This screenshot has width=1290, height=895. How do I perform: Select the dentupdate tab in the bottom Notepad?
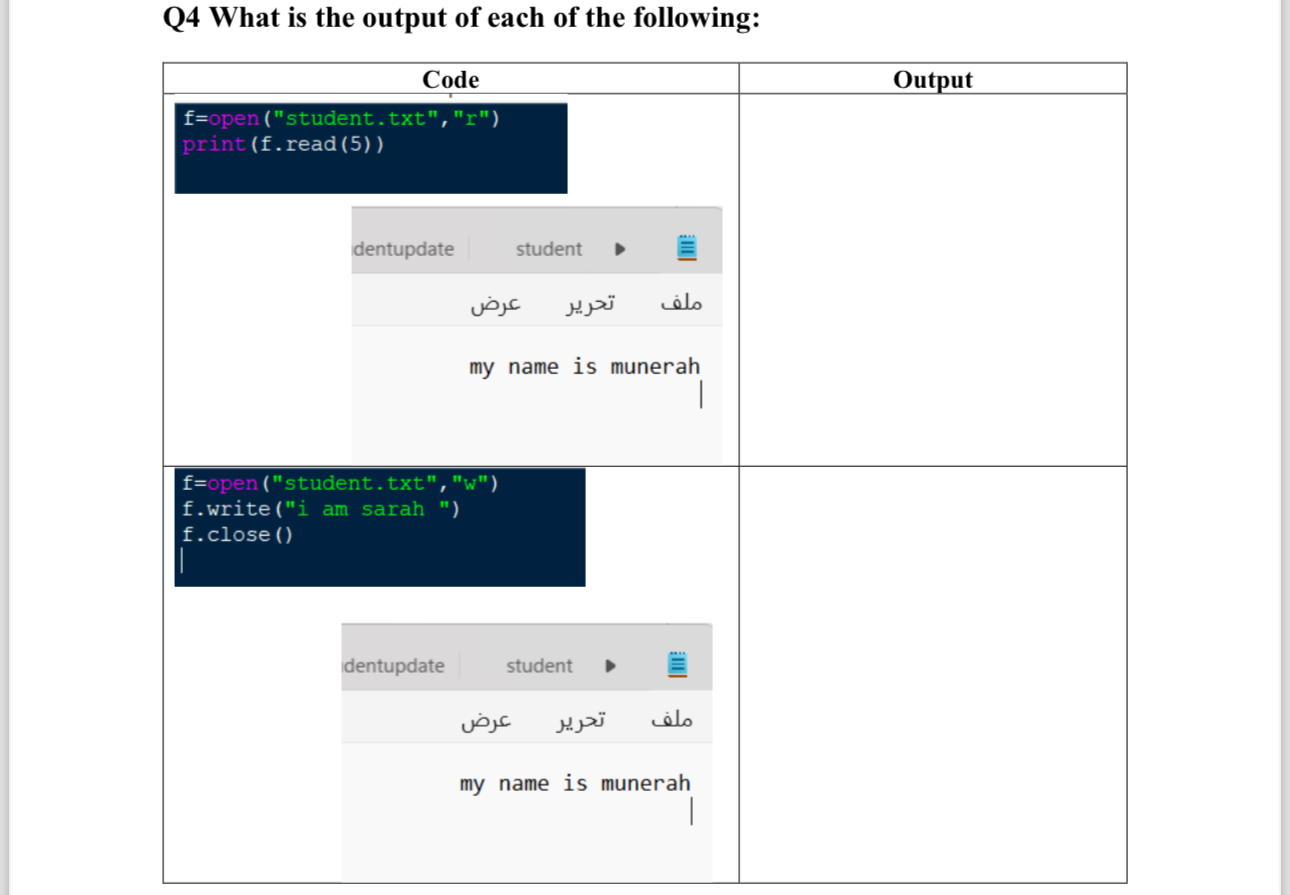394,666
